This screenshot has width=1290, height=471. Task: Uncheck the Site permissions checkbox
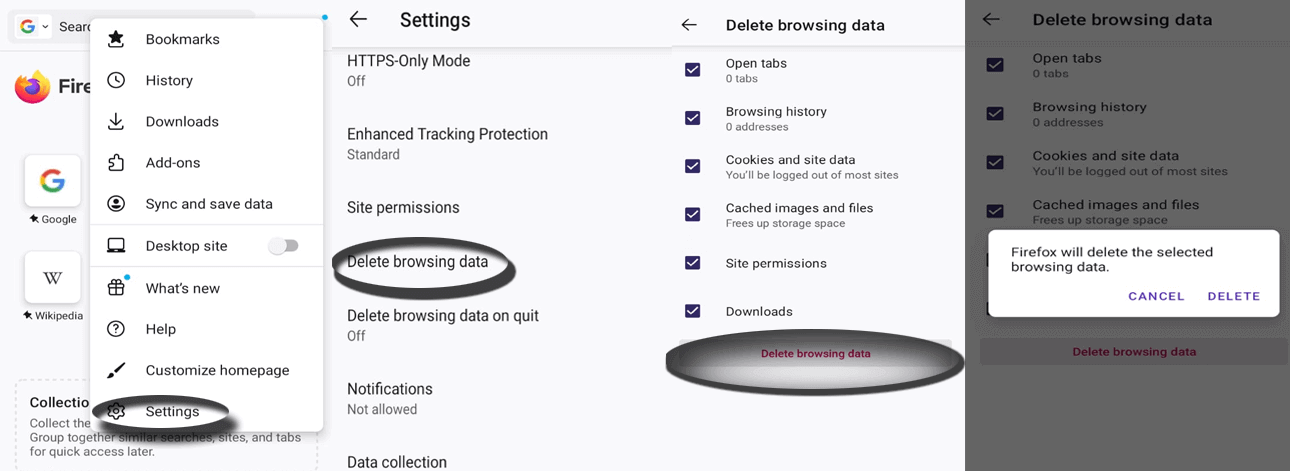coord(692,263)
